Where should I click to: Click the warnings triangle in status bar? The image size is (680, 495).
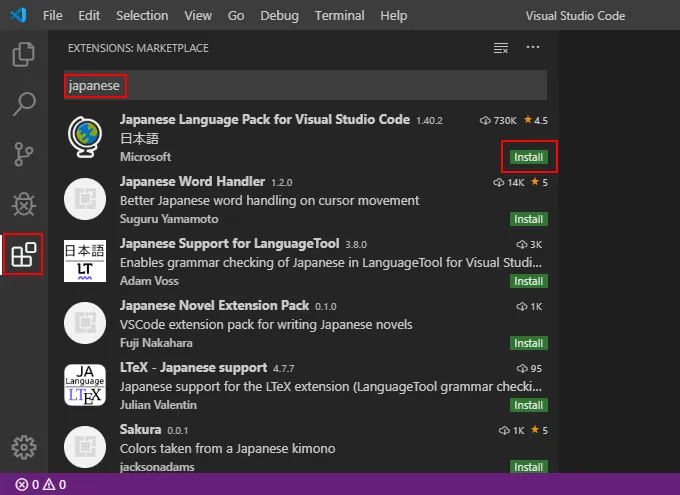pyautogui.click(x=49, y=484)
